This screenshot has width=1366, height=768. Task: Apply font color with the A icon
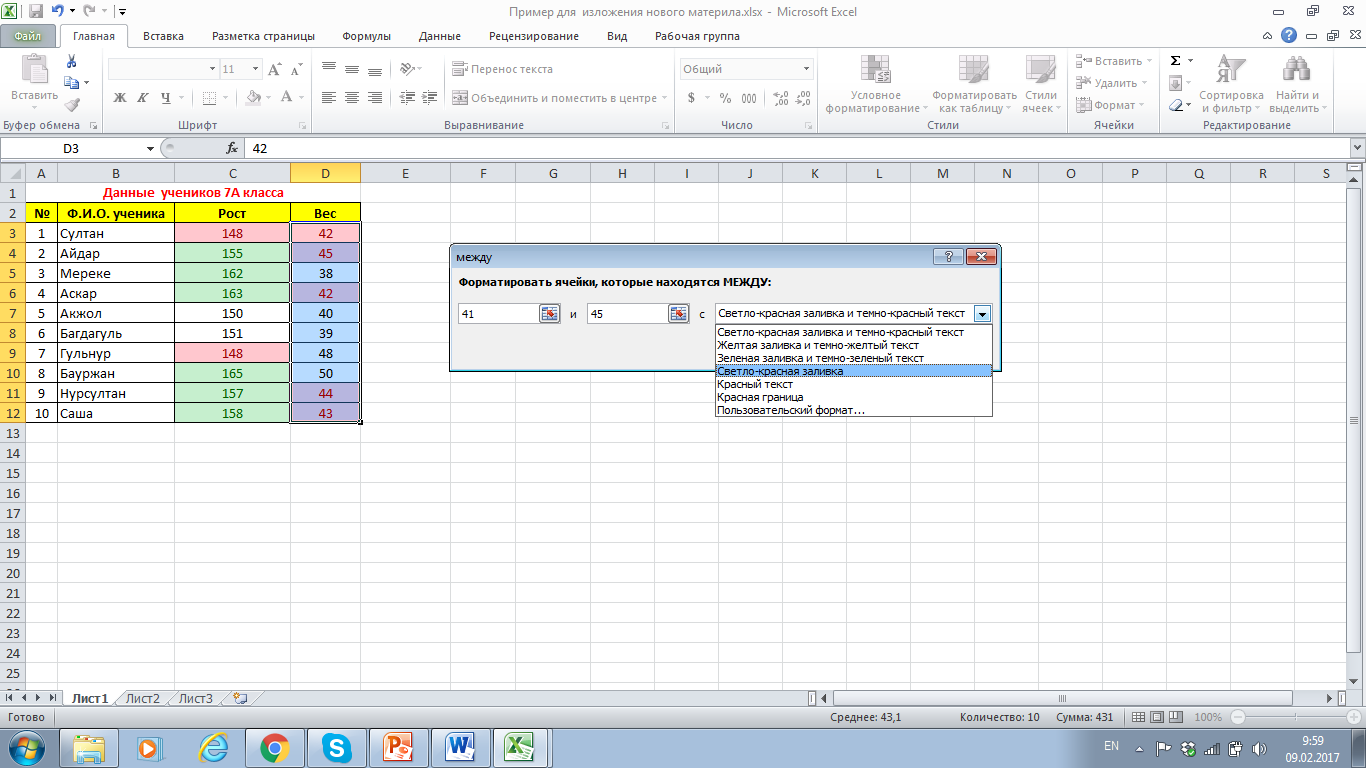(x=287, y=98)
